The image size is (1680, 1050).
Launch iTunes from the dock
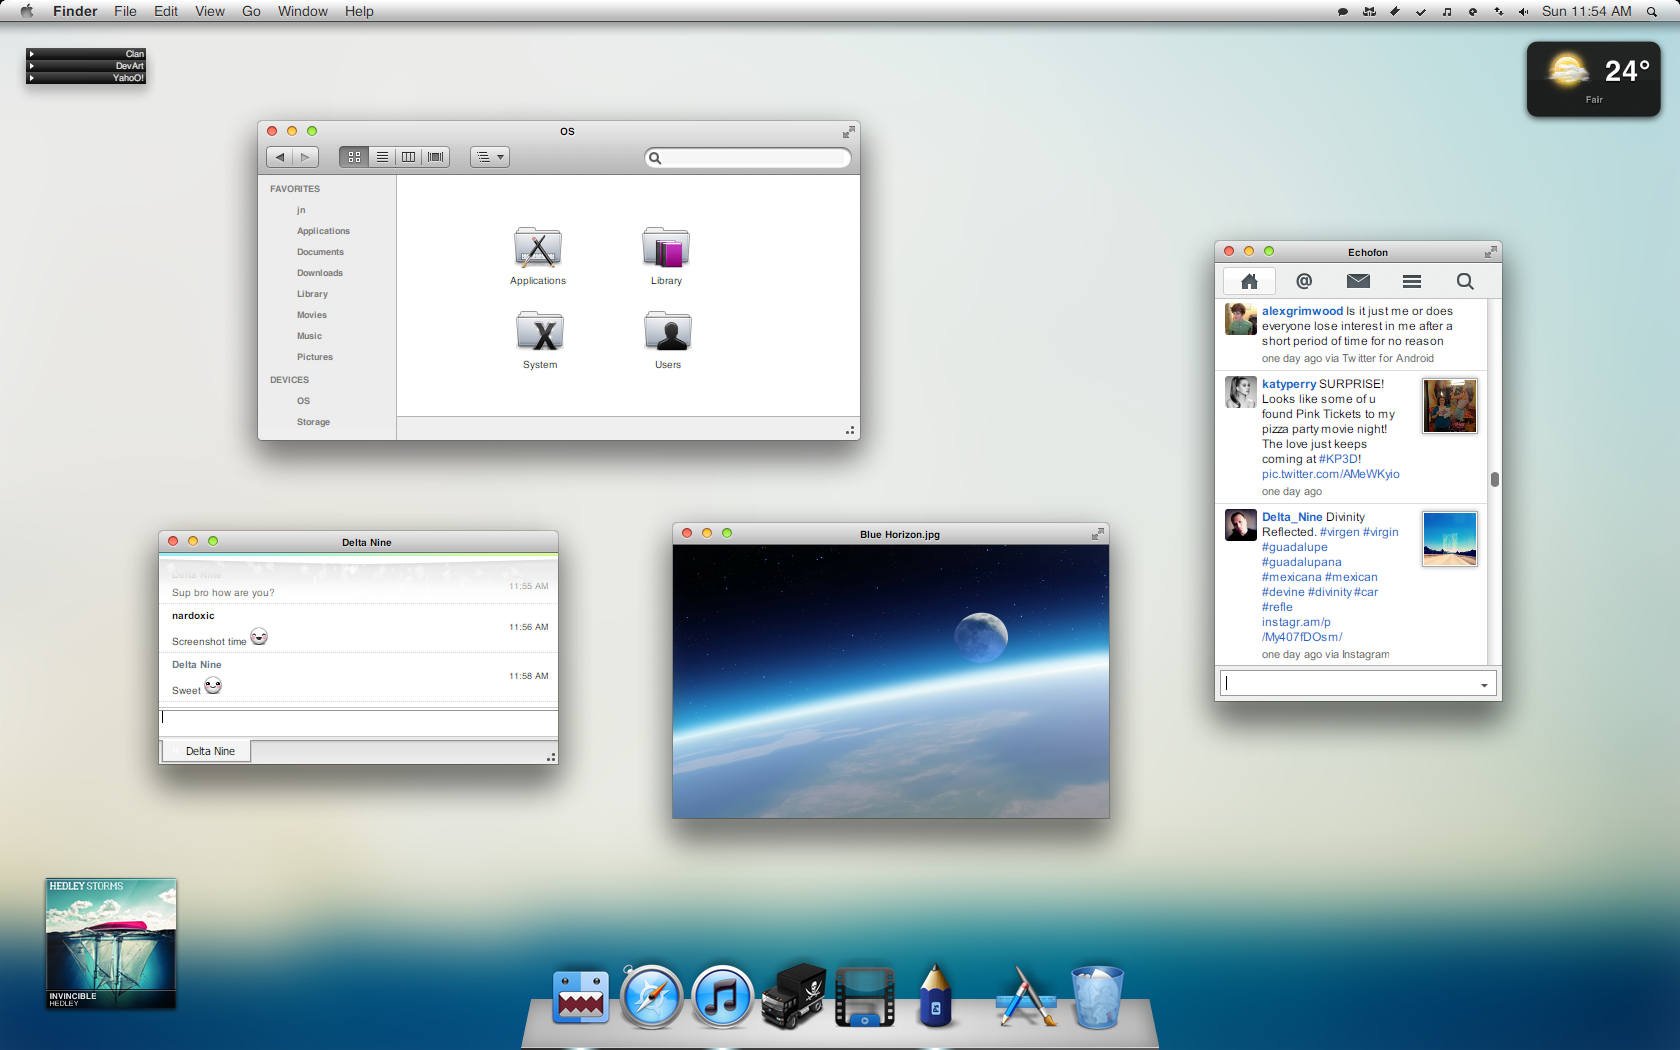pyautogui.click(x=722, y=997)
